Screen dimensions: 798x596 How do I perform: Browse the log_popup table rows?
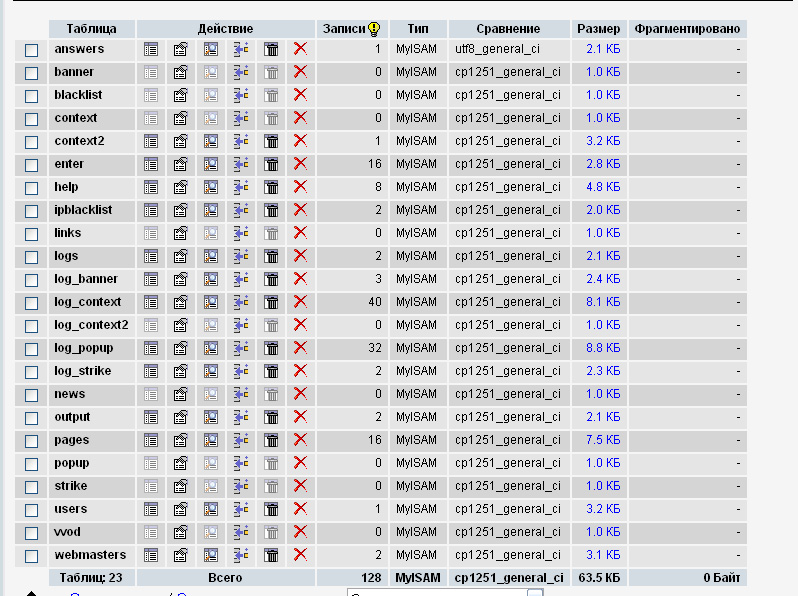point(151,348)
